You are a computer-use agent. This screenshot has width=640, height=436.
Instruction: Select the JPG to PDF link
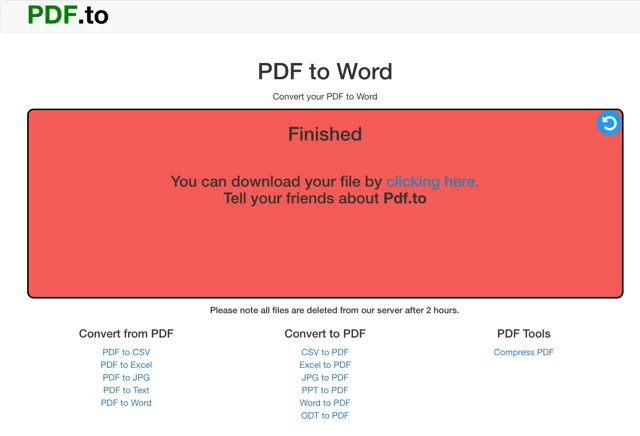pos(325,377)
